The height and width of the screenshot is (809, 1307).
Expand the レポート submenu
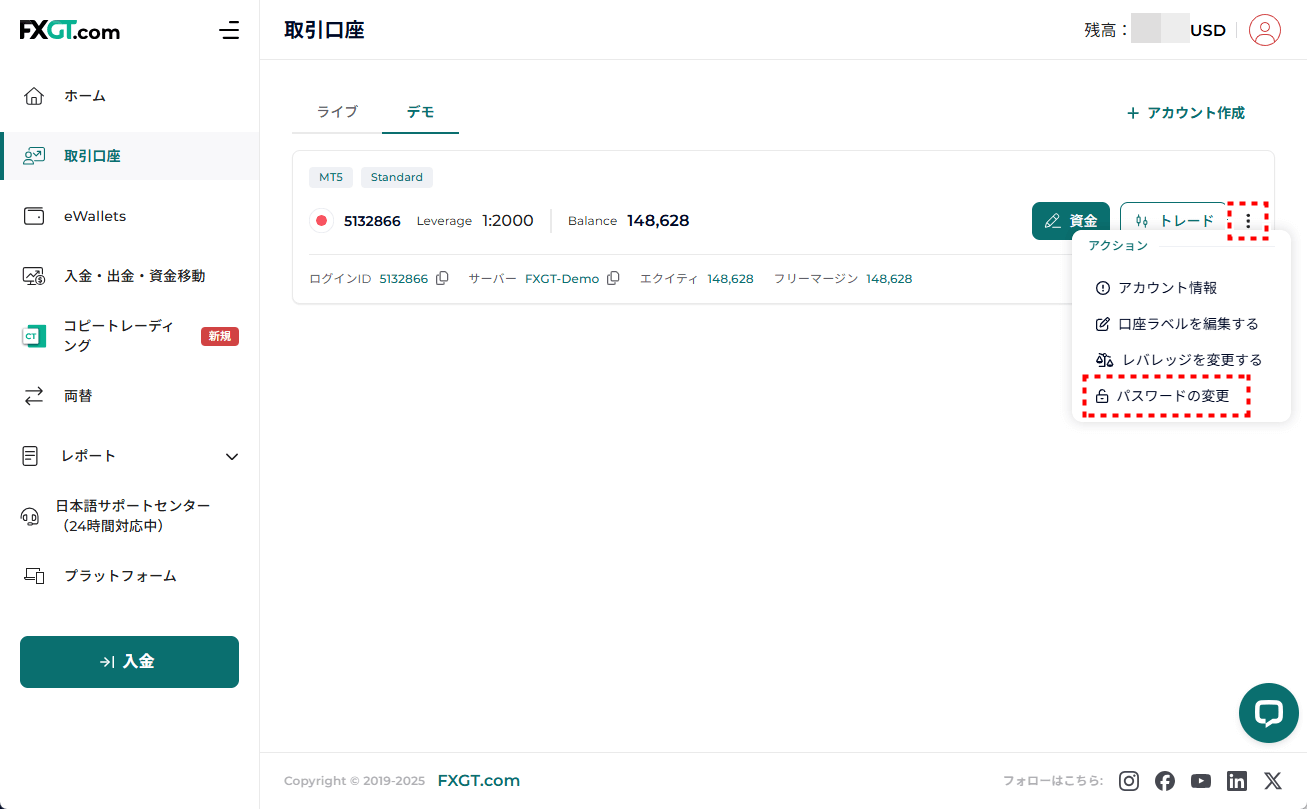[232, 456]
